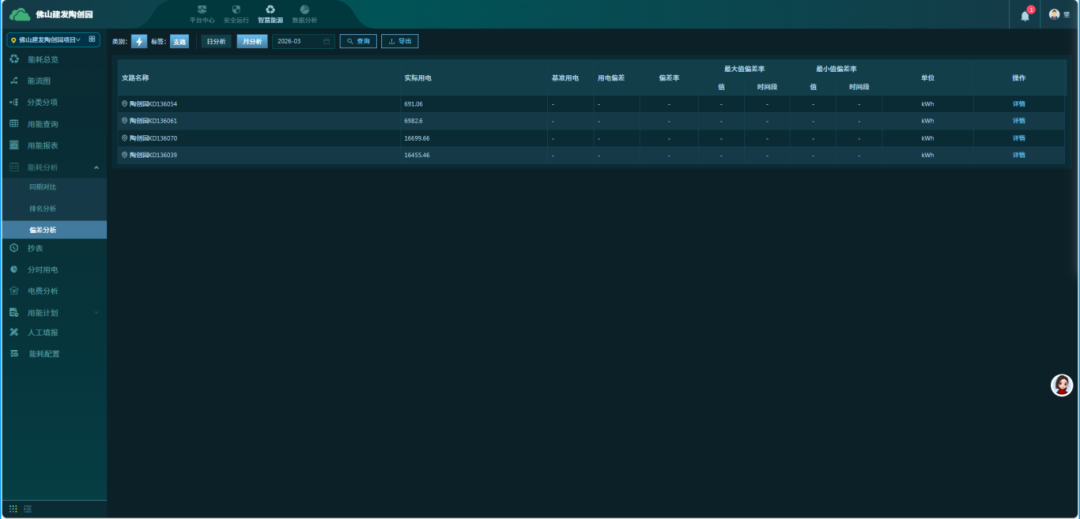The height and width of the screenshot is (519, 1080).
Task: Click the 导出 export button
Action: click(x=399, y=41)
